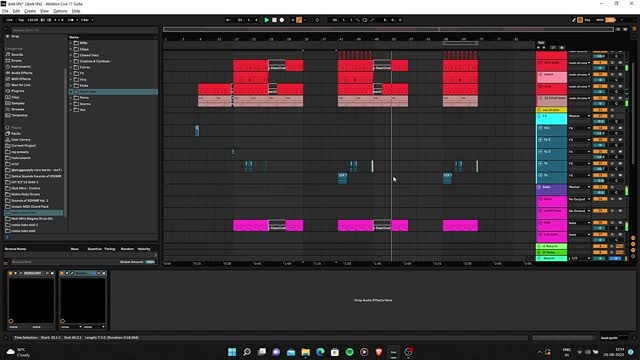Open File Explorer from taskbar
This screenshot has height=360, width=640.
(x=306, y=352)
